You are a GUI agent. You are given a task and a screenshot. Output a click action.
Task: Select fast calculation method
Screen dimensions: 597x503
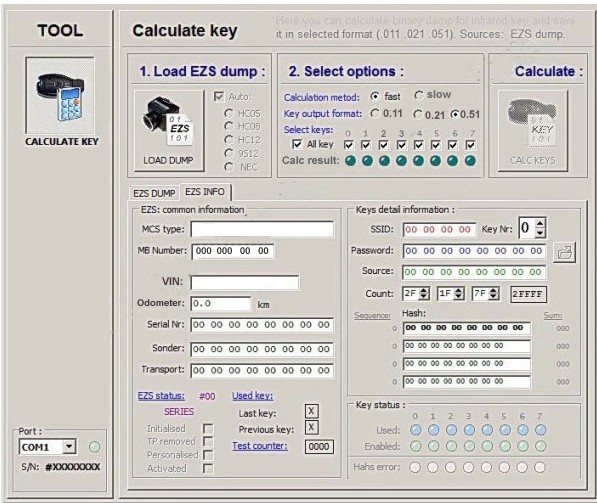point(375,97)
